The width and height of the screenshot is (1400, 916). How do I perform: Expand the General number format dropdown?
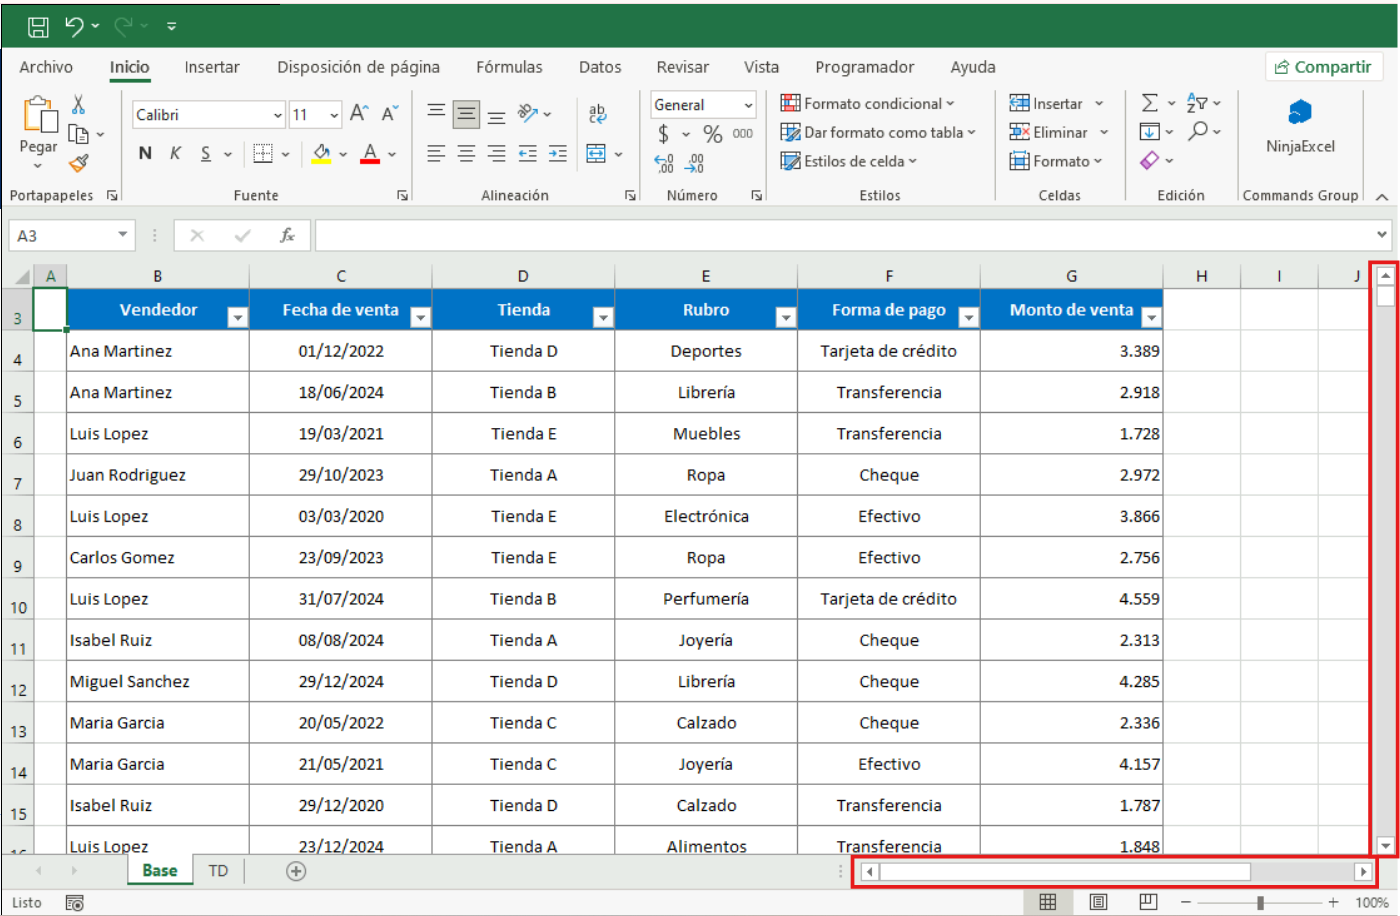748,105
